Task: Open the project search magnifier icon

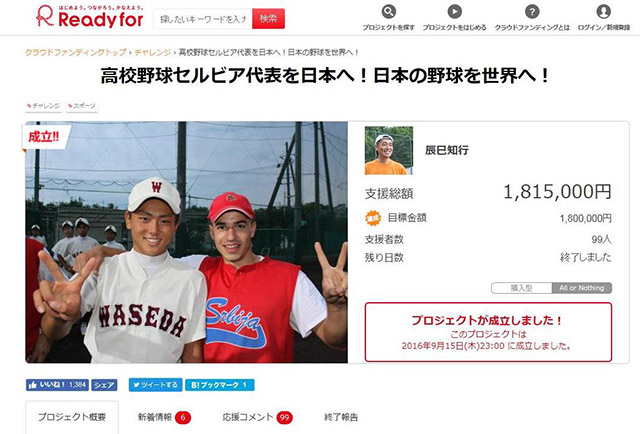Action: 389,11
